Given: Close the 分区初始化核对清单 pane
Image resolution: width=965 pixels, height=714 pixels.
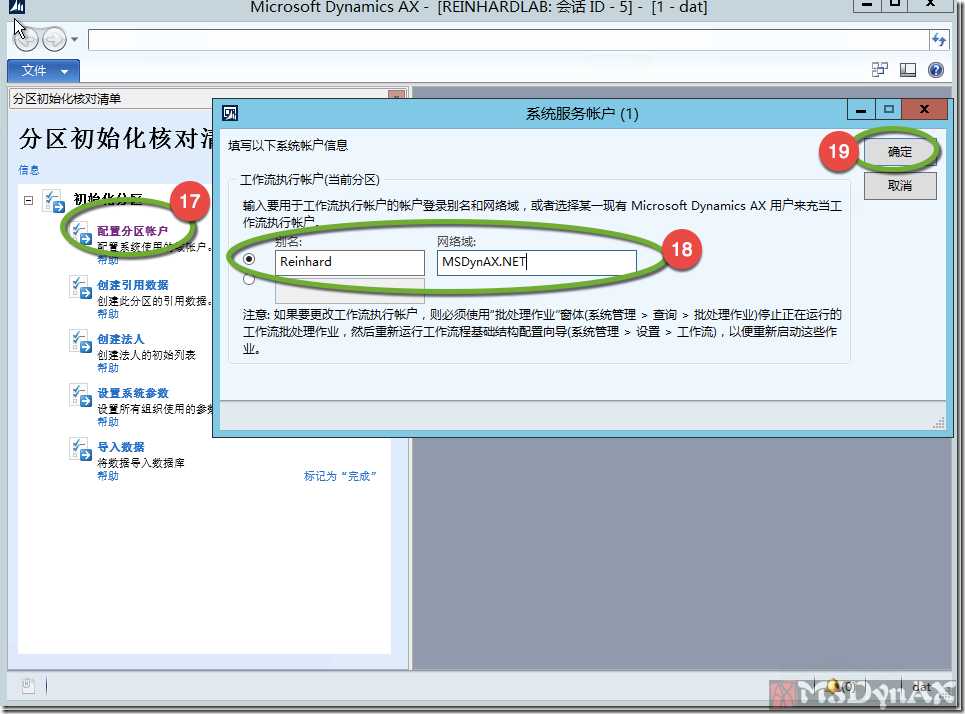Looking at the screenshot, I should tap(397, 95).
